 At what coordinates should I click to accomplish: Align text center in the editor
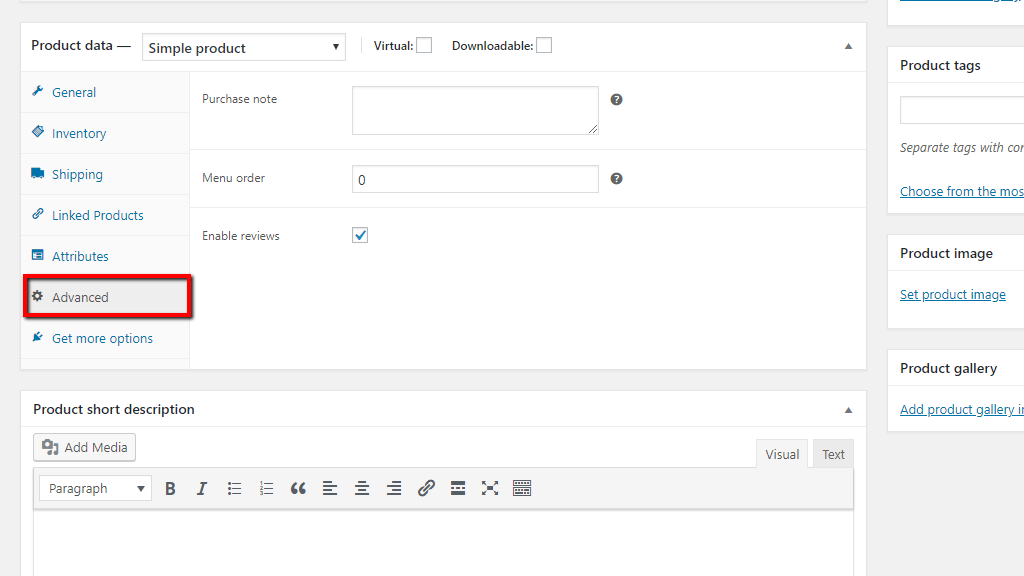point(362,488)
